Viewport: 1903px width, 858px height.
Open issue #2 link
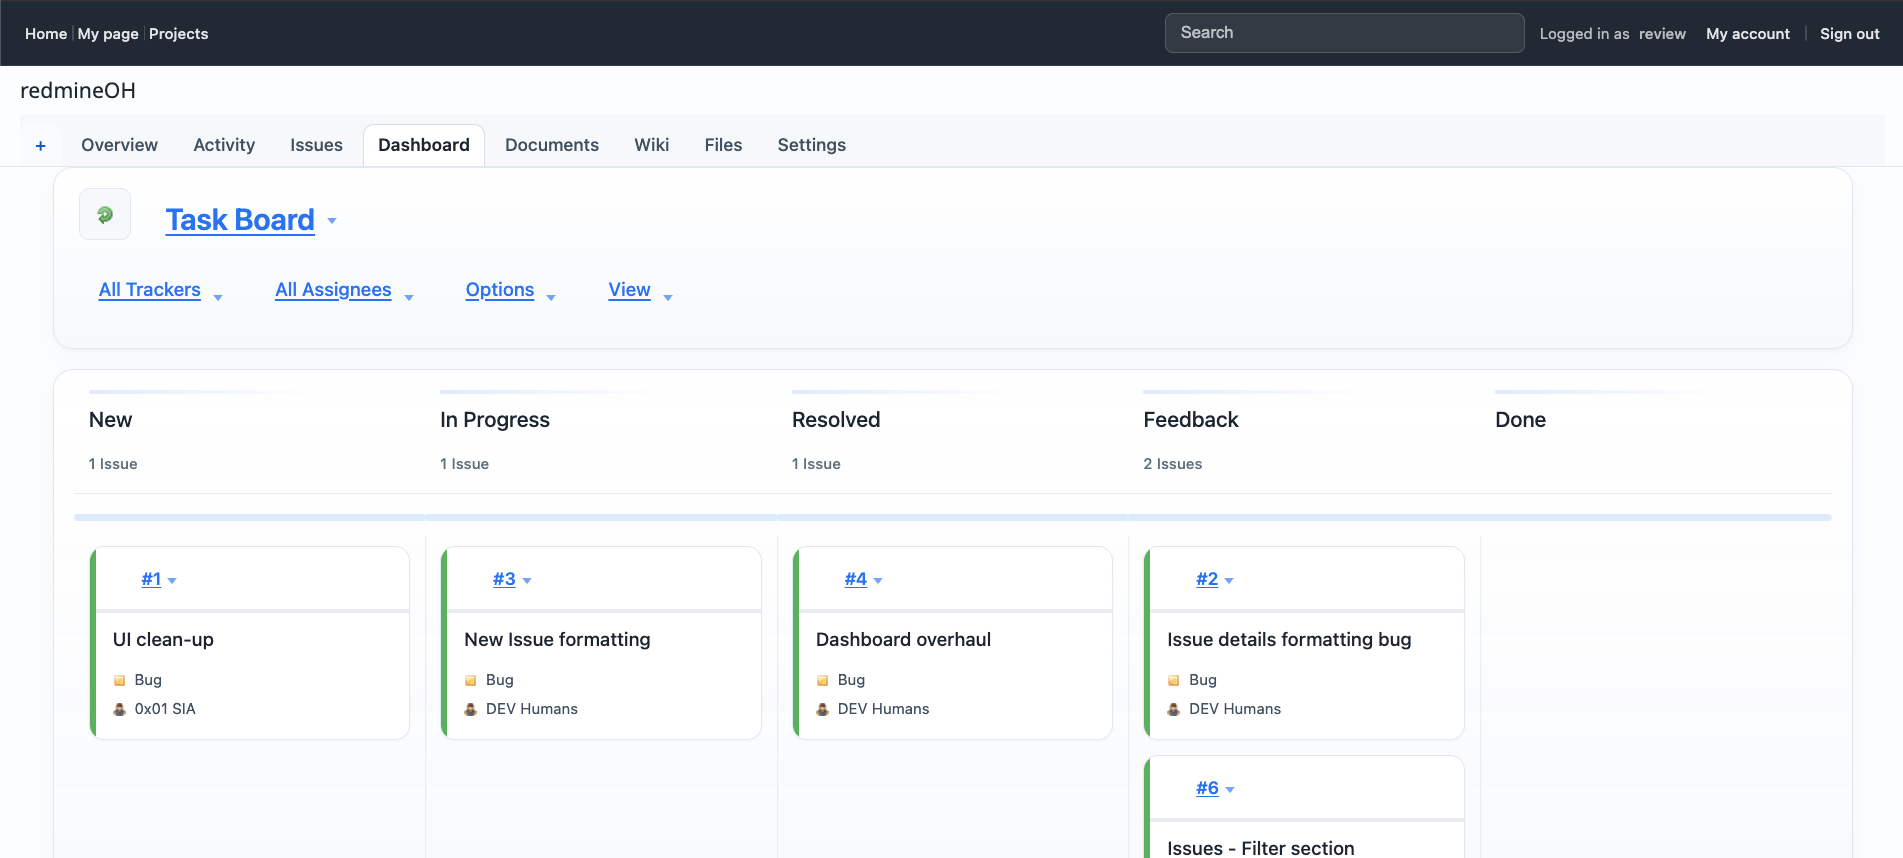tap(1207, 579)
